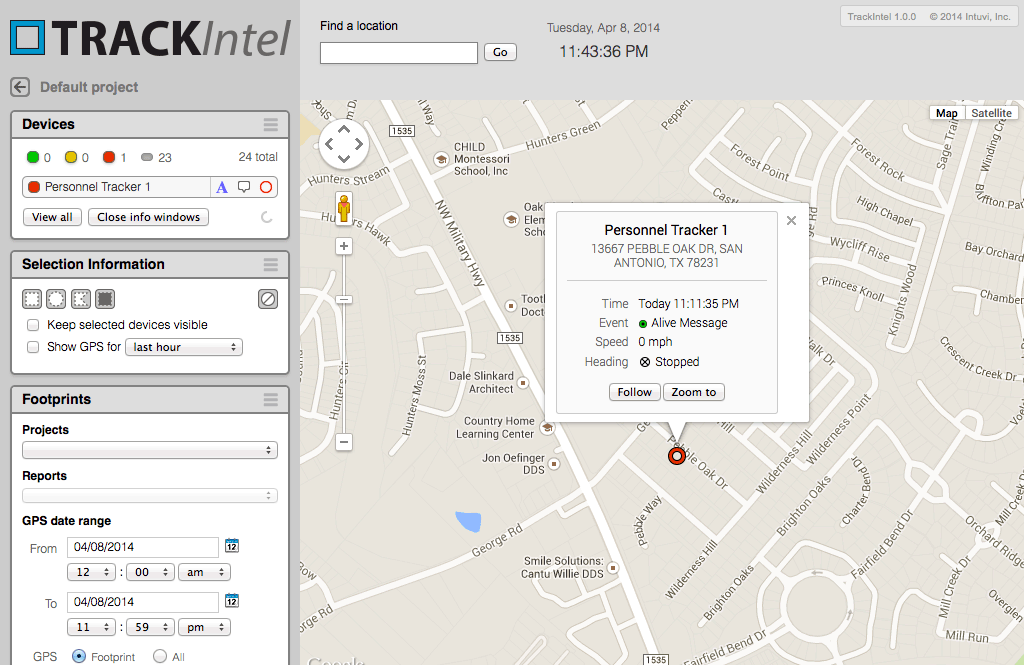Click the 'Country Home Learning Center' marker
The width and height of the screenshot is (1024, 665).
point(548,428)
